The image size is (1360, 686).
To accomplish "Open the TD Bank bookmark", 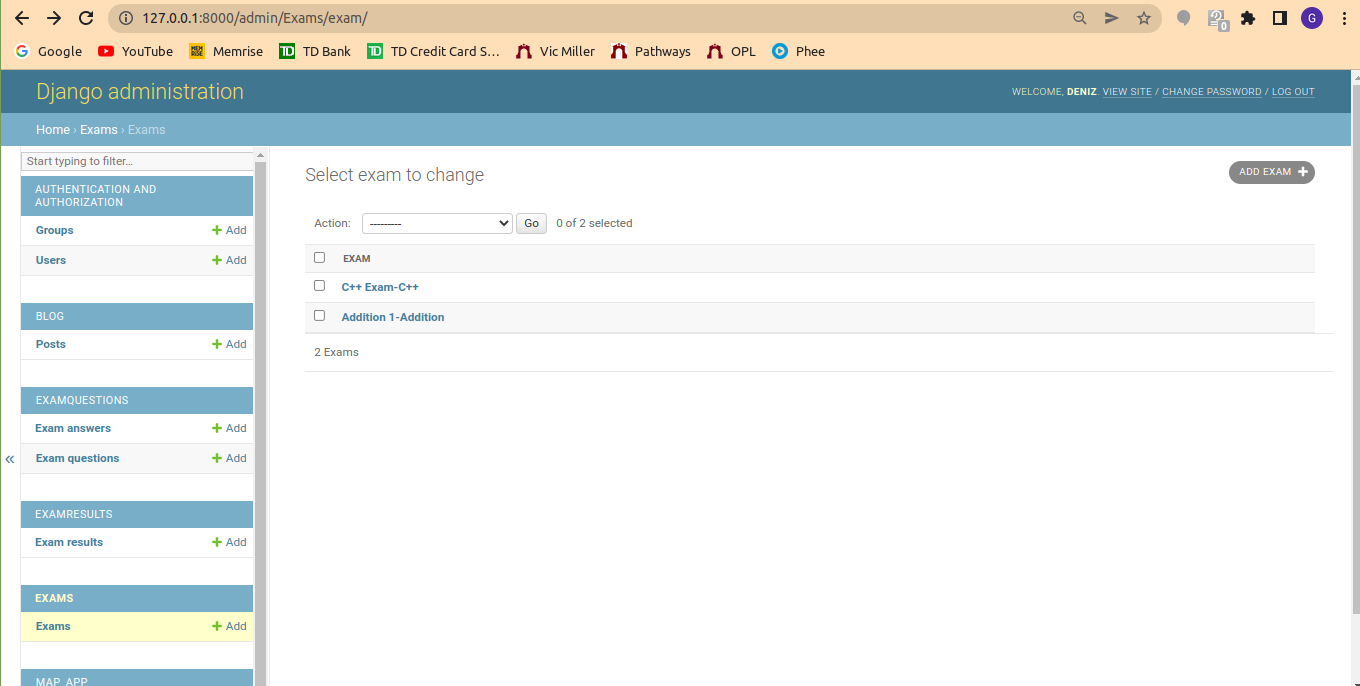I will [x=315, y=51].
